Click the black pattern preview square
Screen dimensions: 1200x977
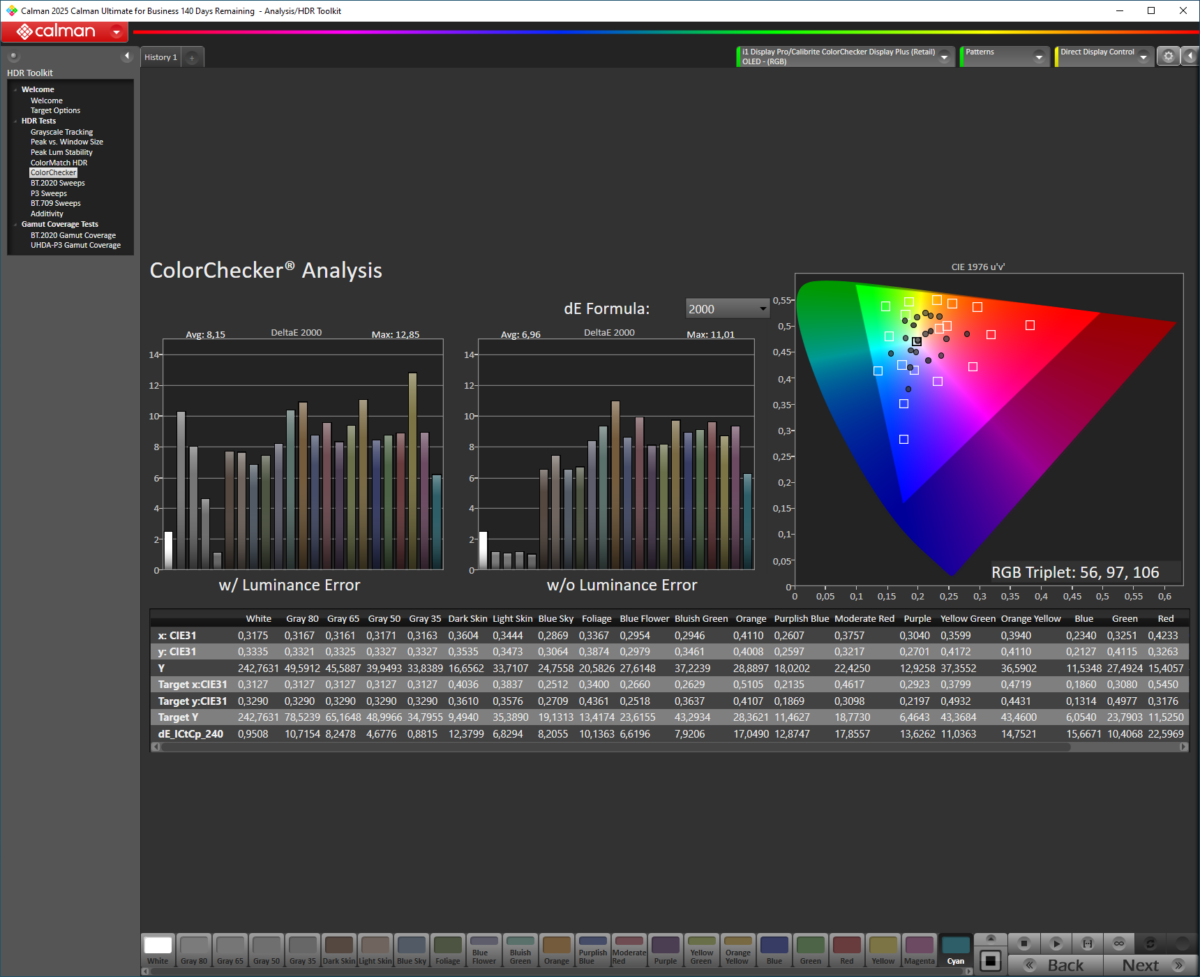point(989,962)
